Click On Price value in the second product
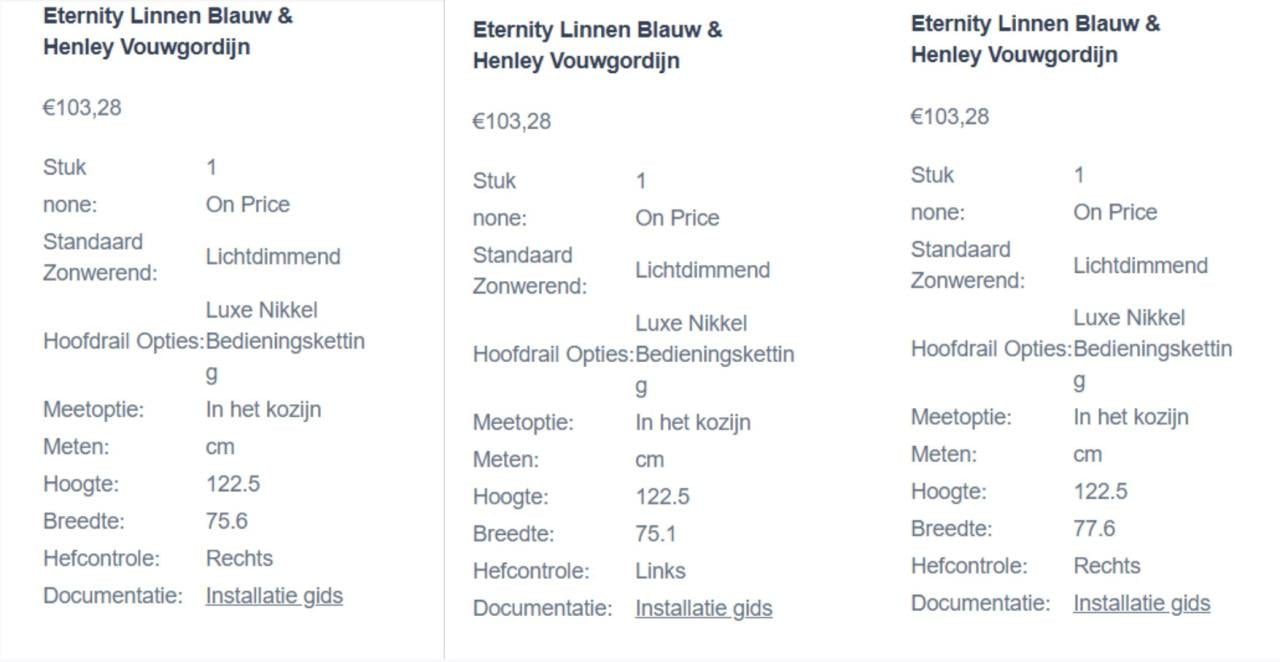Screen dimensions: 1280x662 pos(678,218)
